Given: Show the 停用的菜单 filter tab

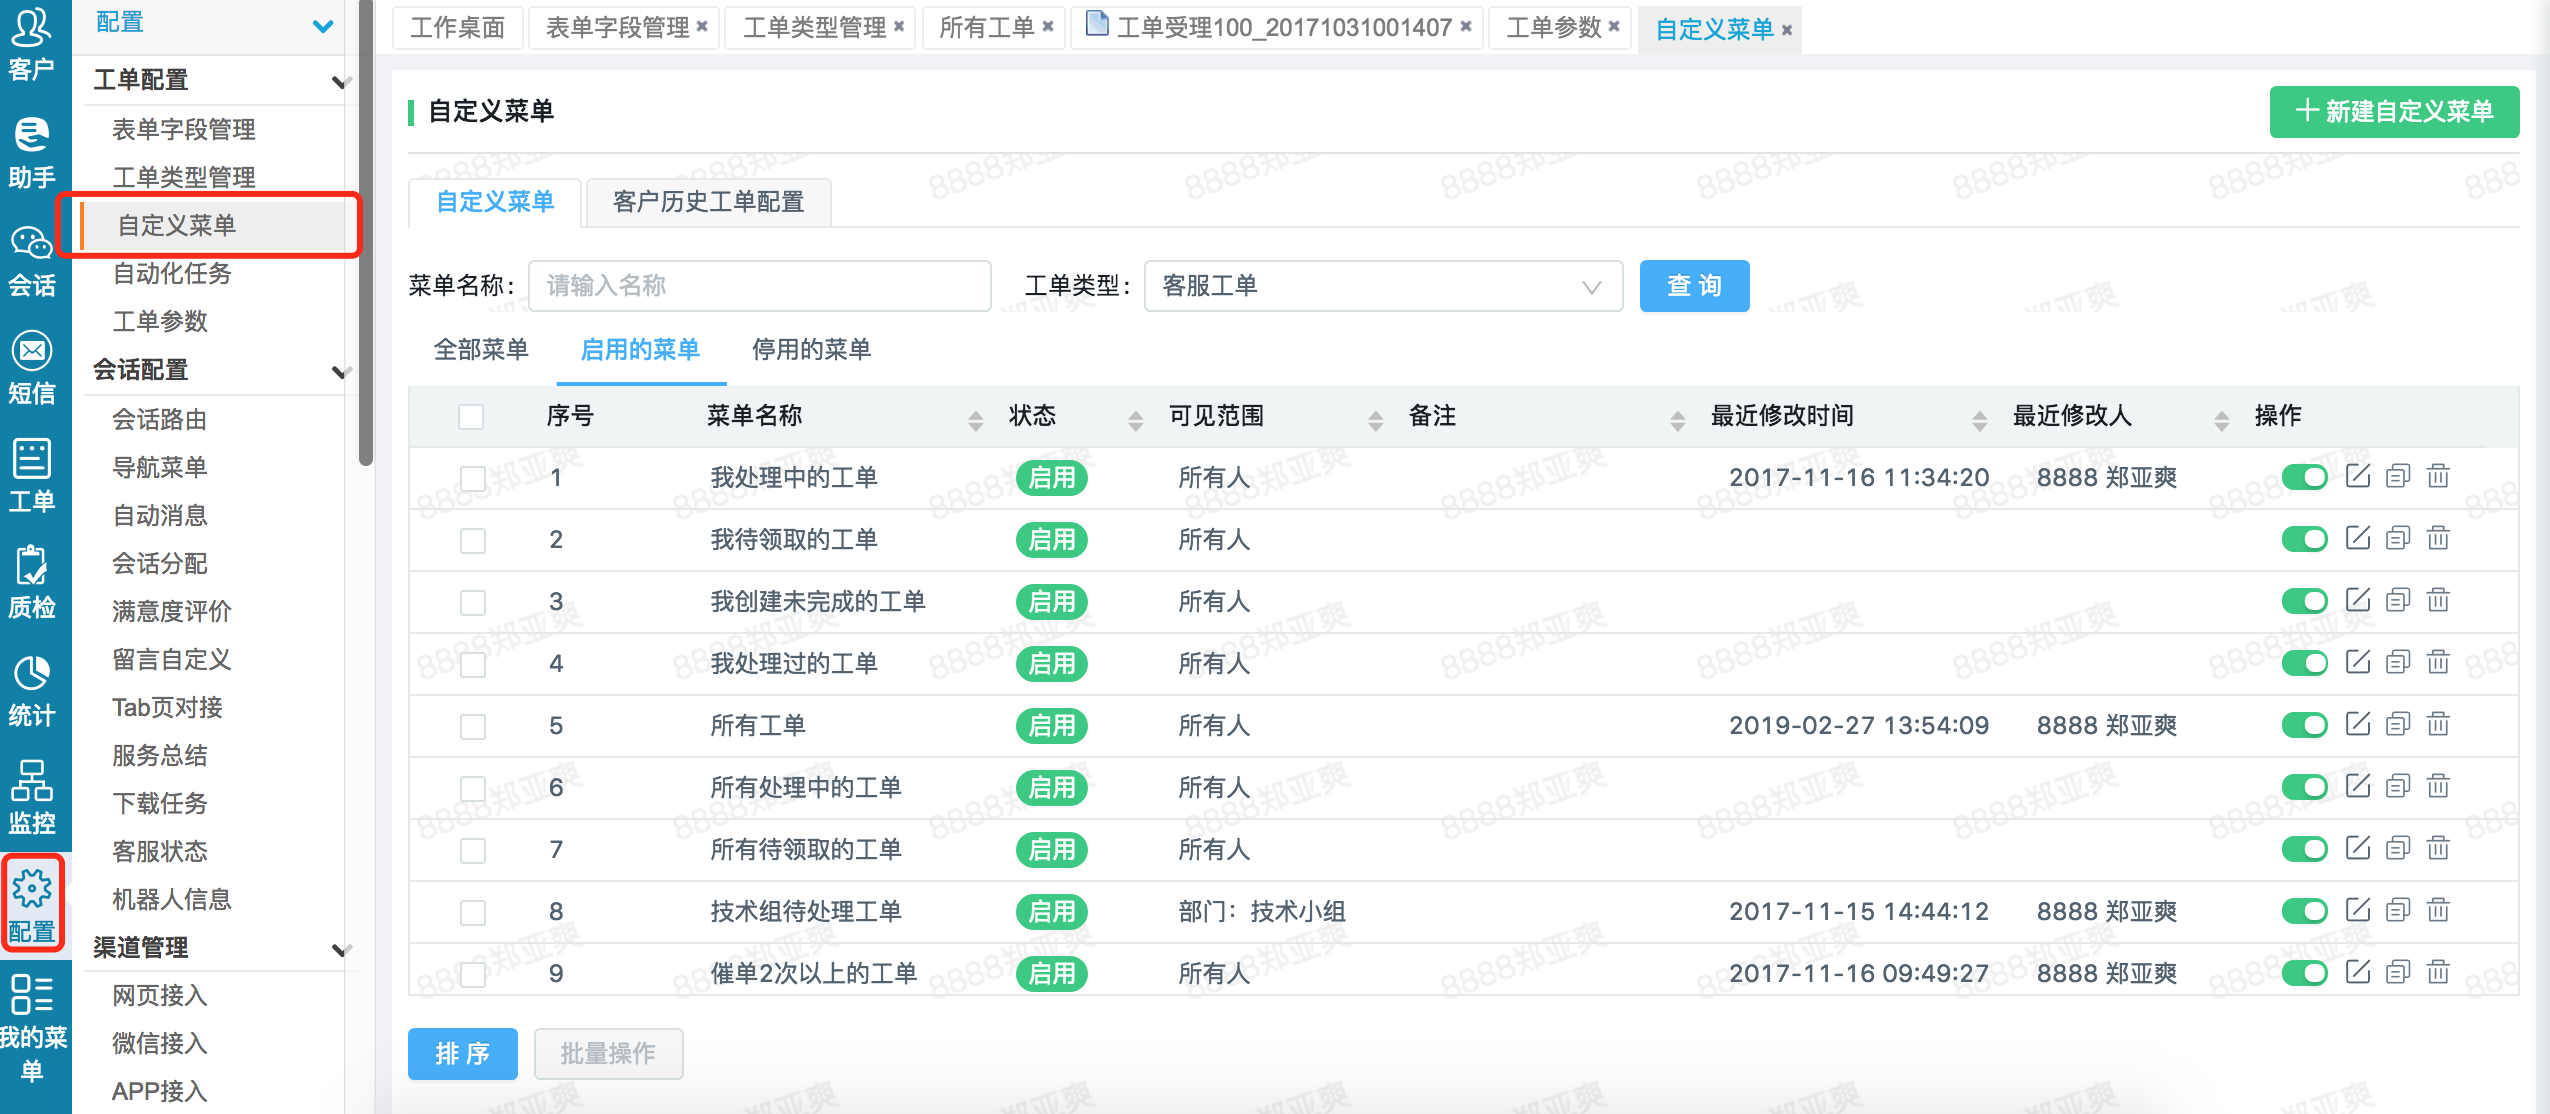Looking at the screenshot, I should coord(811,349).
